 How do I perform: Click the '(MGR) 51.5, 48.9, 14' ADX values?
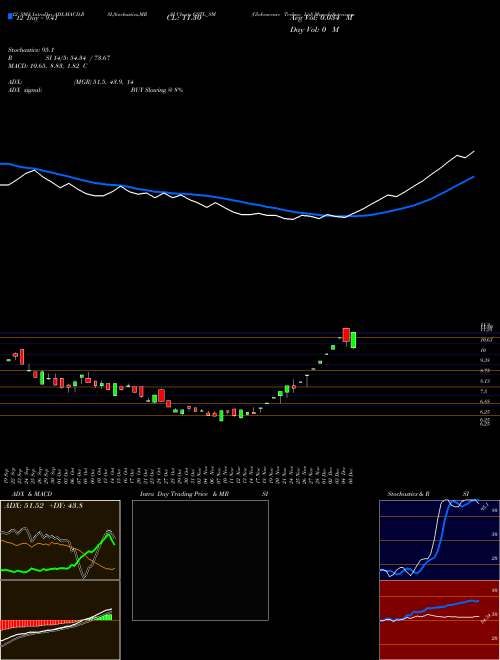[103, 82]
